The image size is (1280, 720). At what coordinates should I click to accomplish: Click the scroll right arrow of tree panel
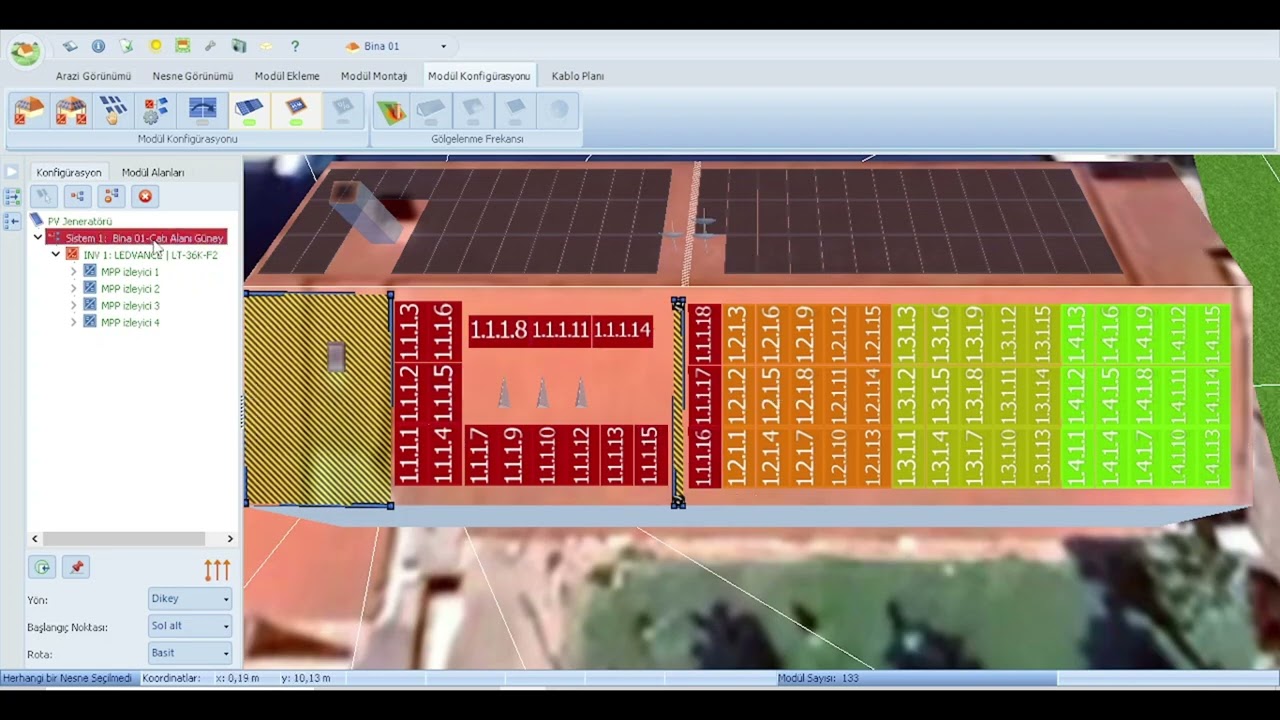230,539
